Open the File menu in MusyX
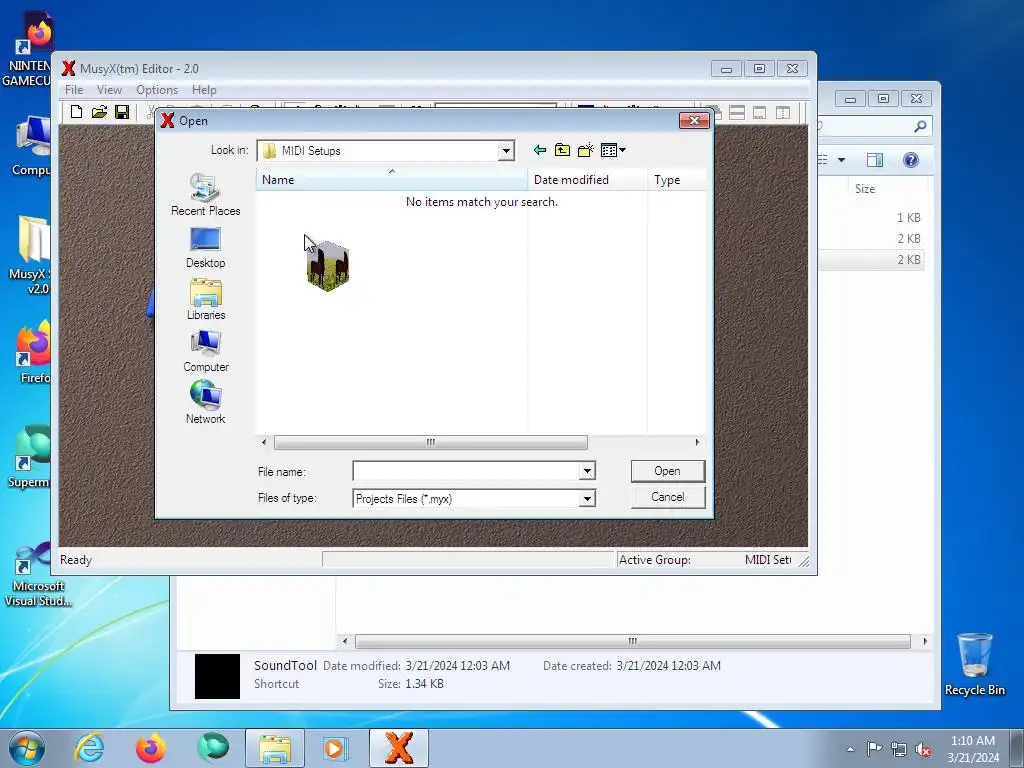This screenshot has width=1024, height=768. [74, 89]
